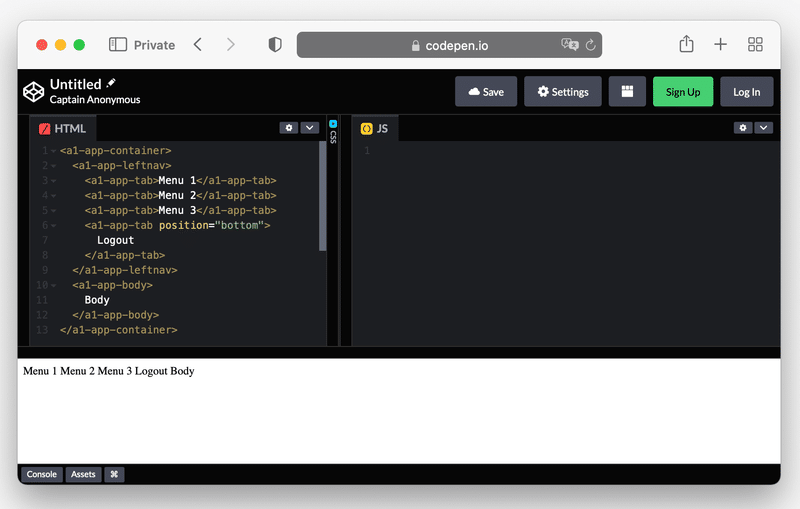Click the Sign Up button
This screenshot has height=509, width=800.
pyautogui.click(x=683, y=92)
